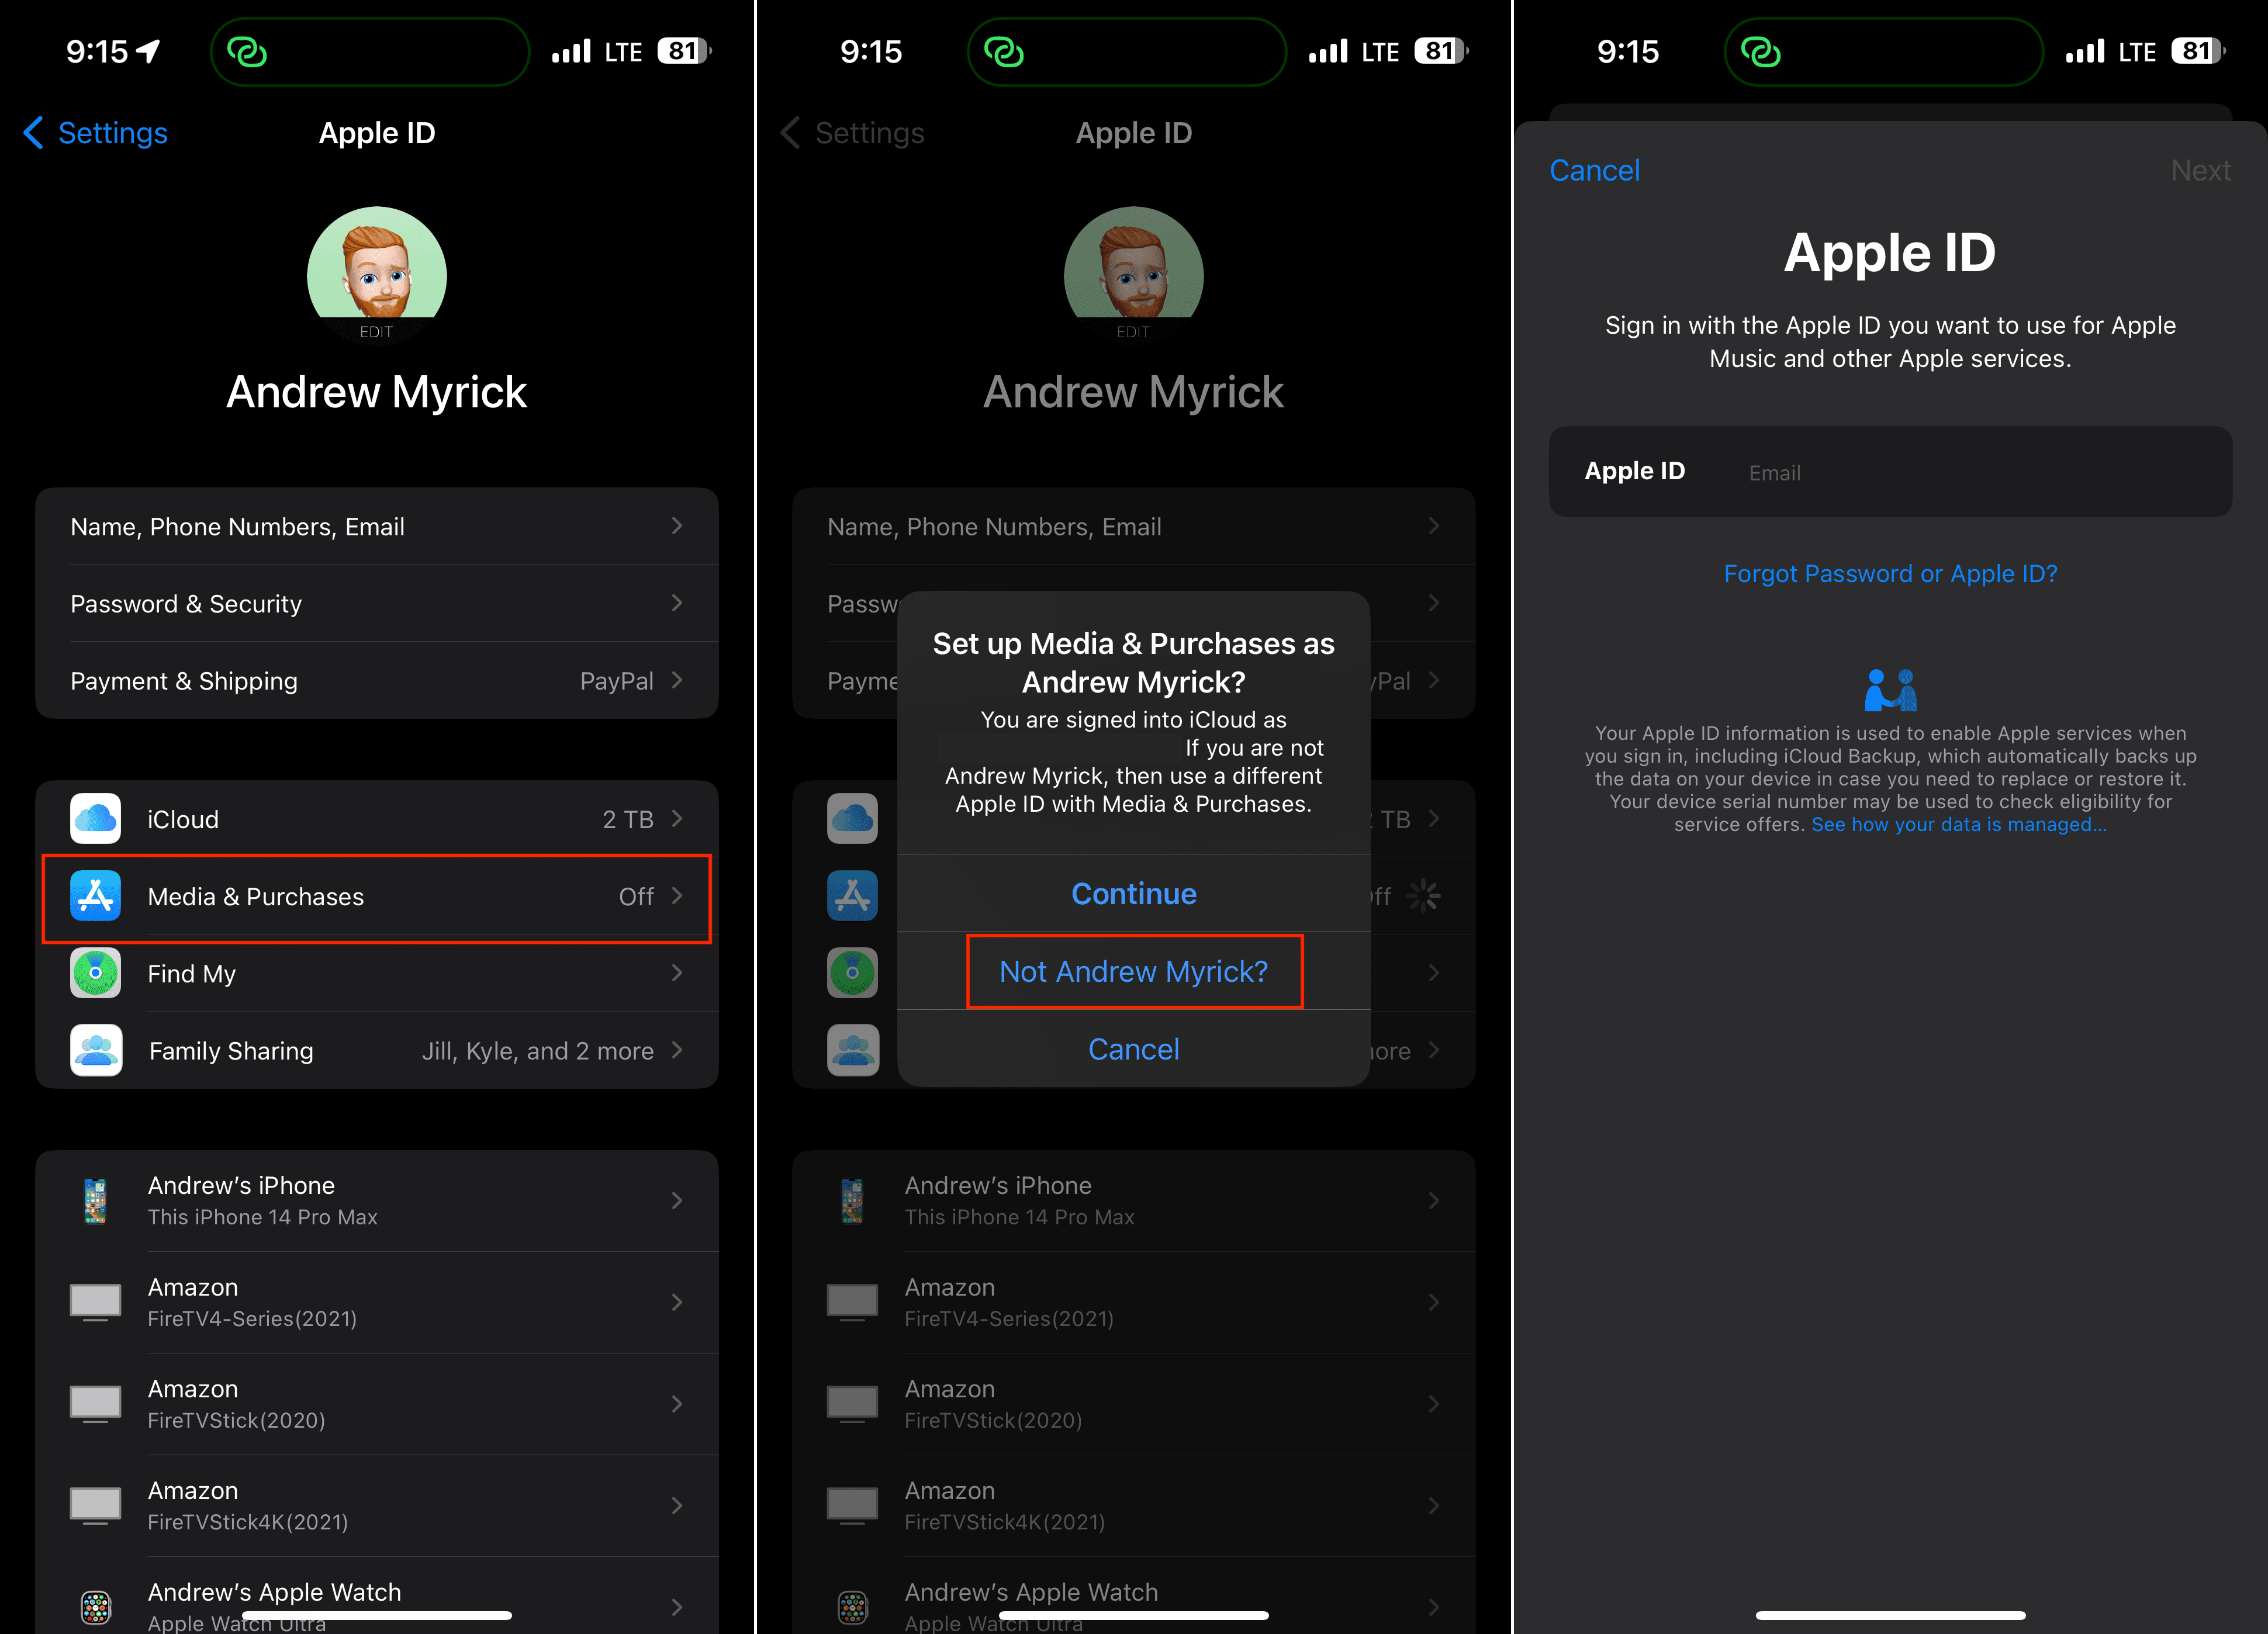The height and width of the screenshot is (1634, 2268).
Task: Tap the green link icon in right screen's Dynamic Island
Action: [x=1760, y=51]
